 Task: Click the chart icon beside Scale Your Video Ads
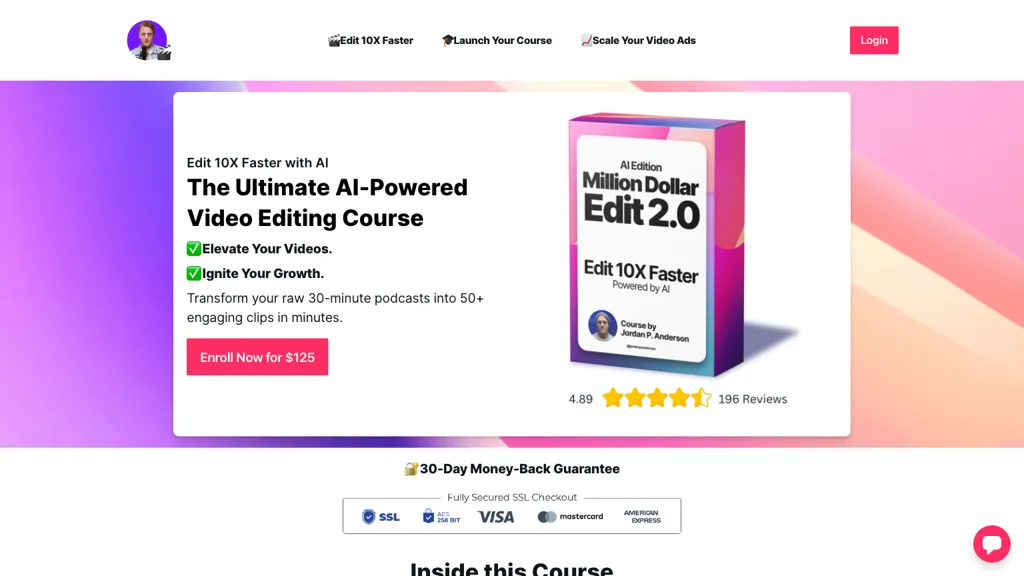coord(586,40)
